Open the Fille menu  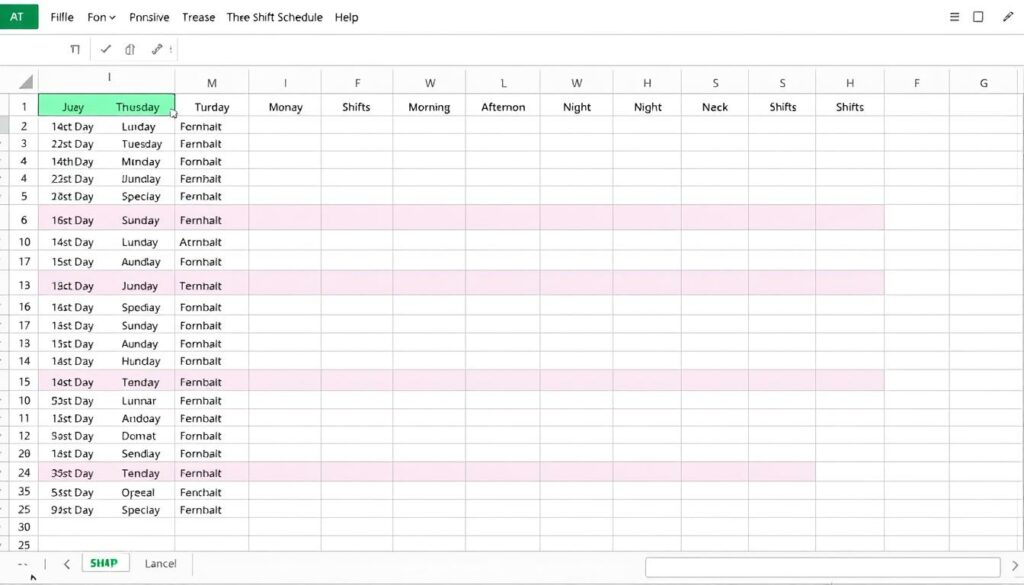point(62,17)
